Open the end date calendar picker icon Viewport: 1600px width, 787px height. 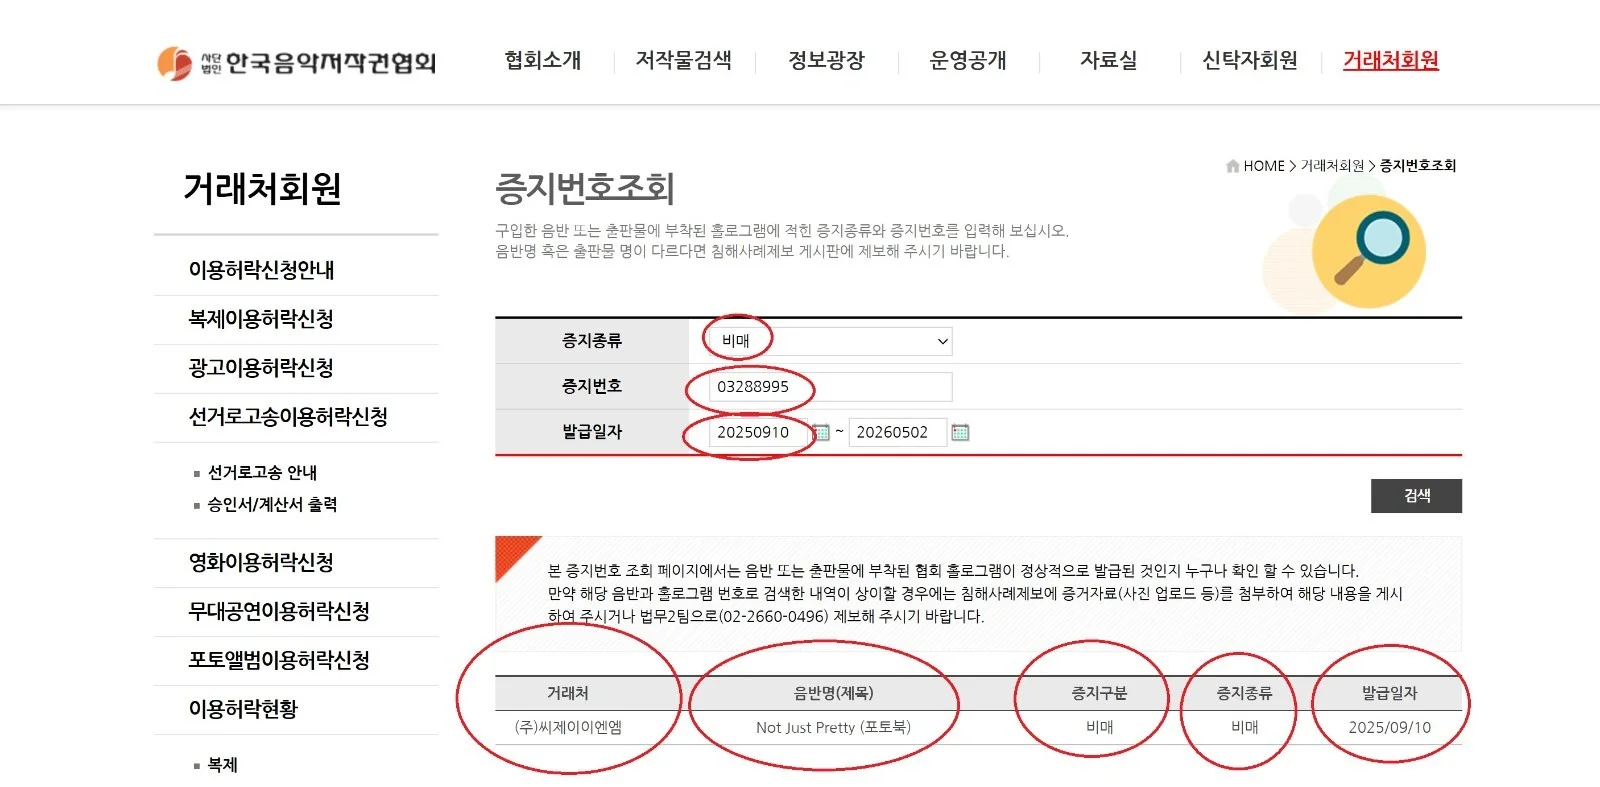point(960,432)
